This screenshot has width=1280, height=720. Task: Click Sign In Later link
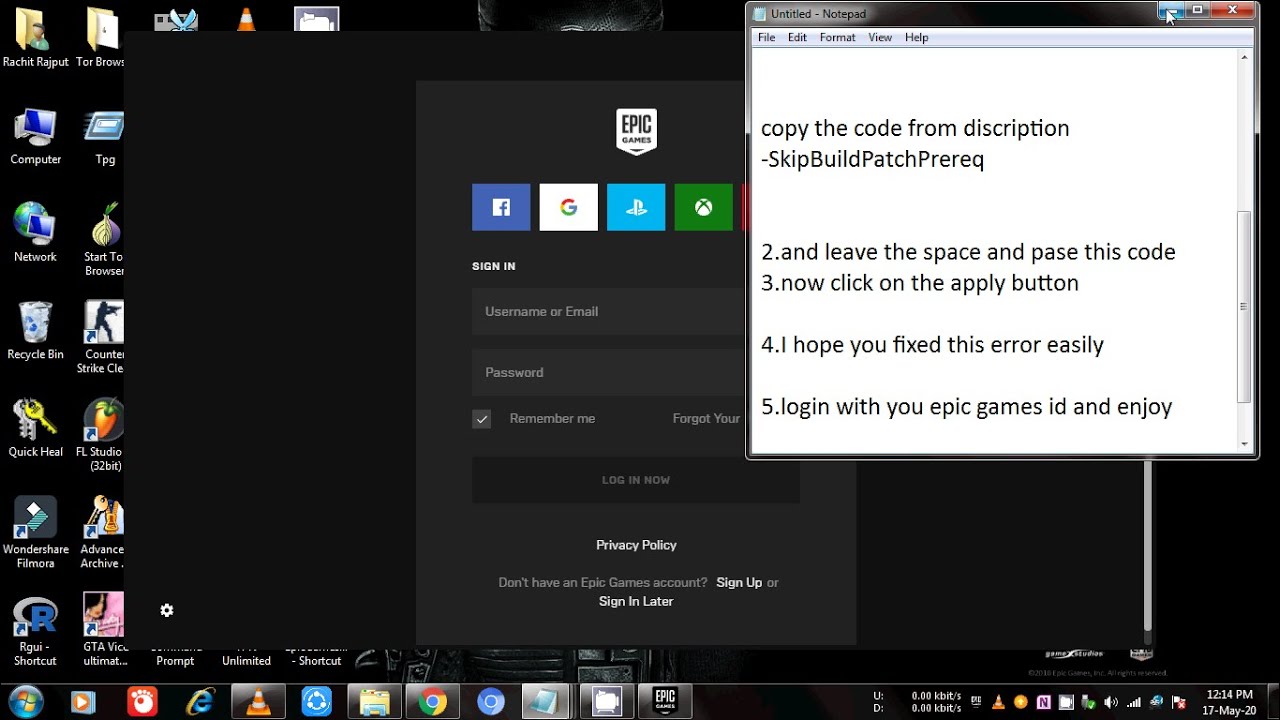pos(636,601)
